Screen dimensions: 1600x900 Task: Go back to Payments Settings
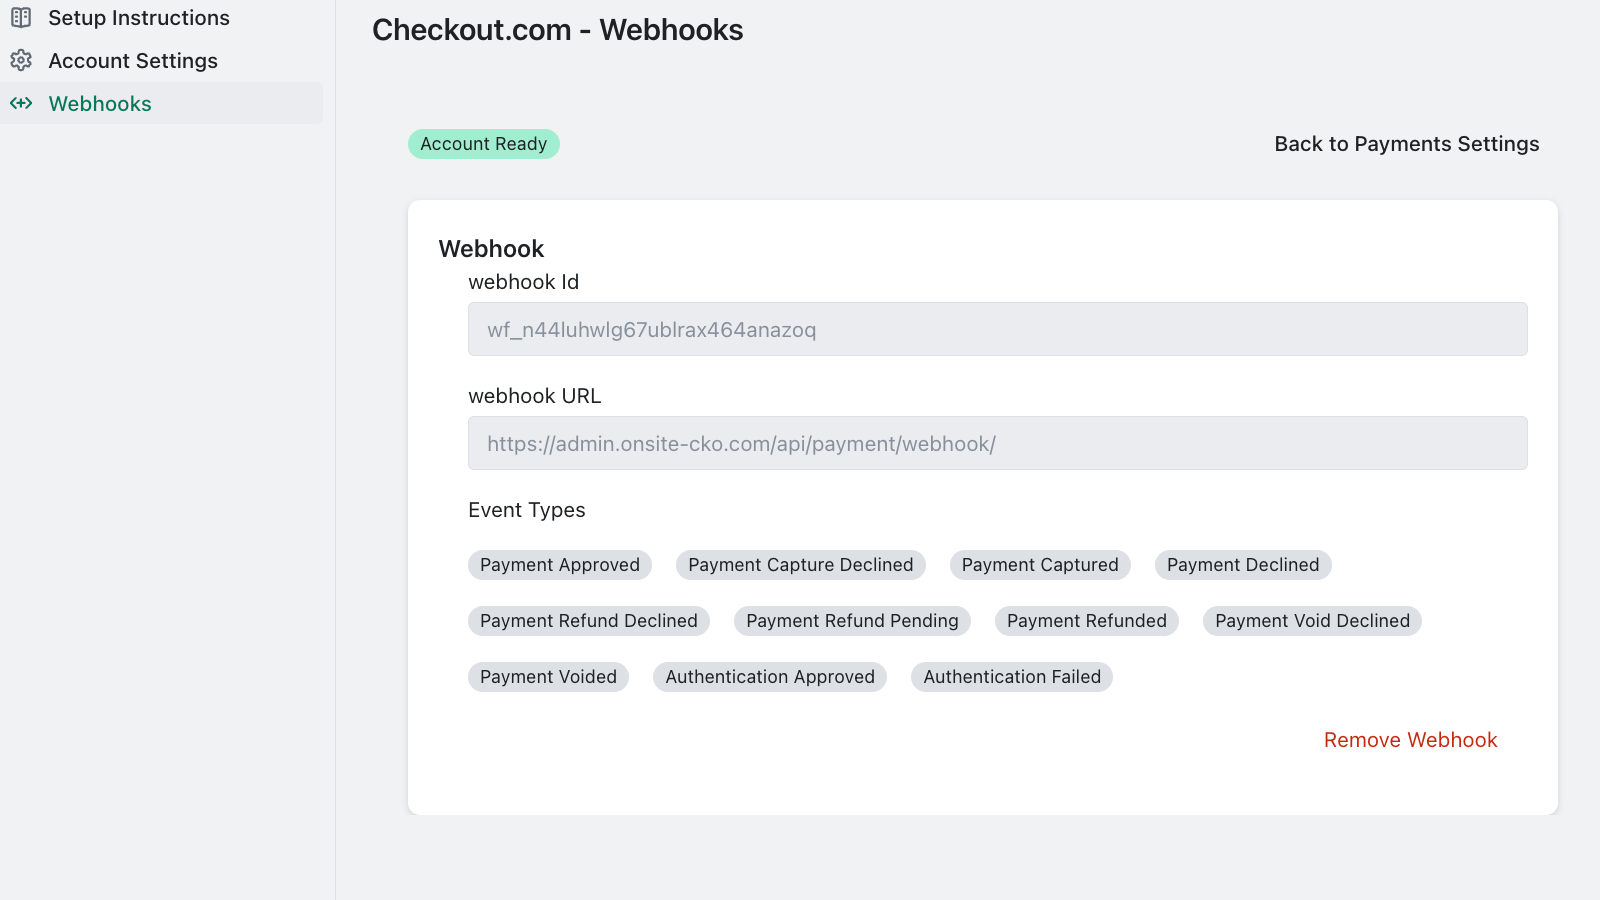point(1406,144)
